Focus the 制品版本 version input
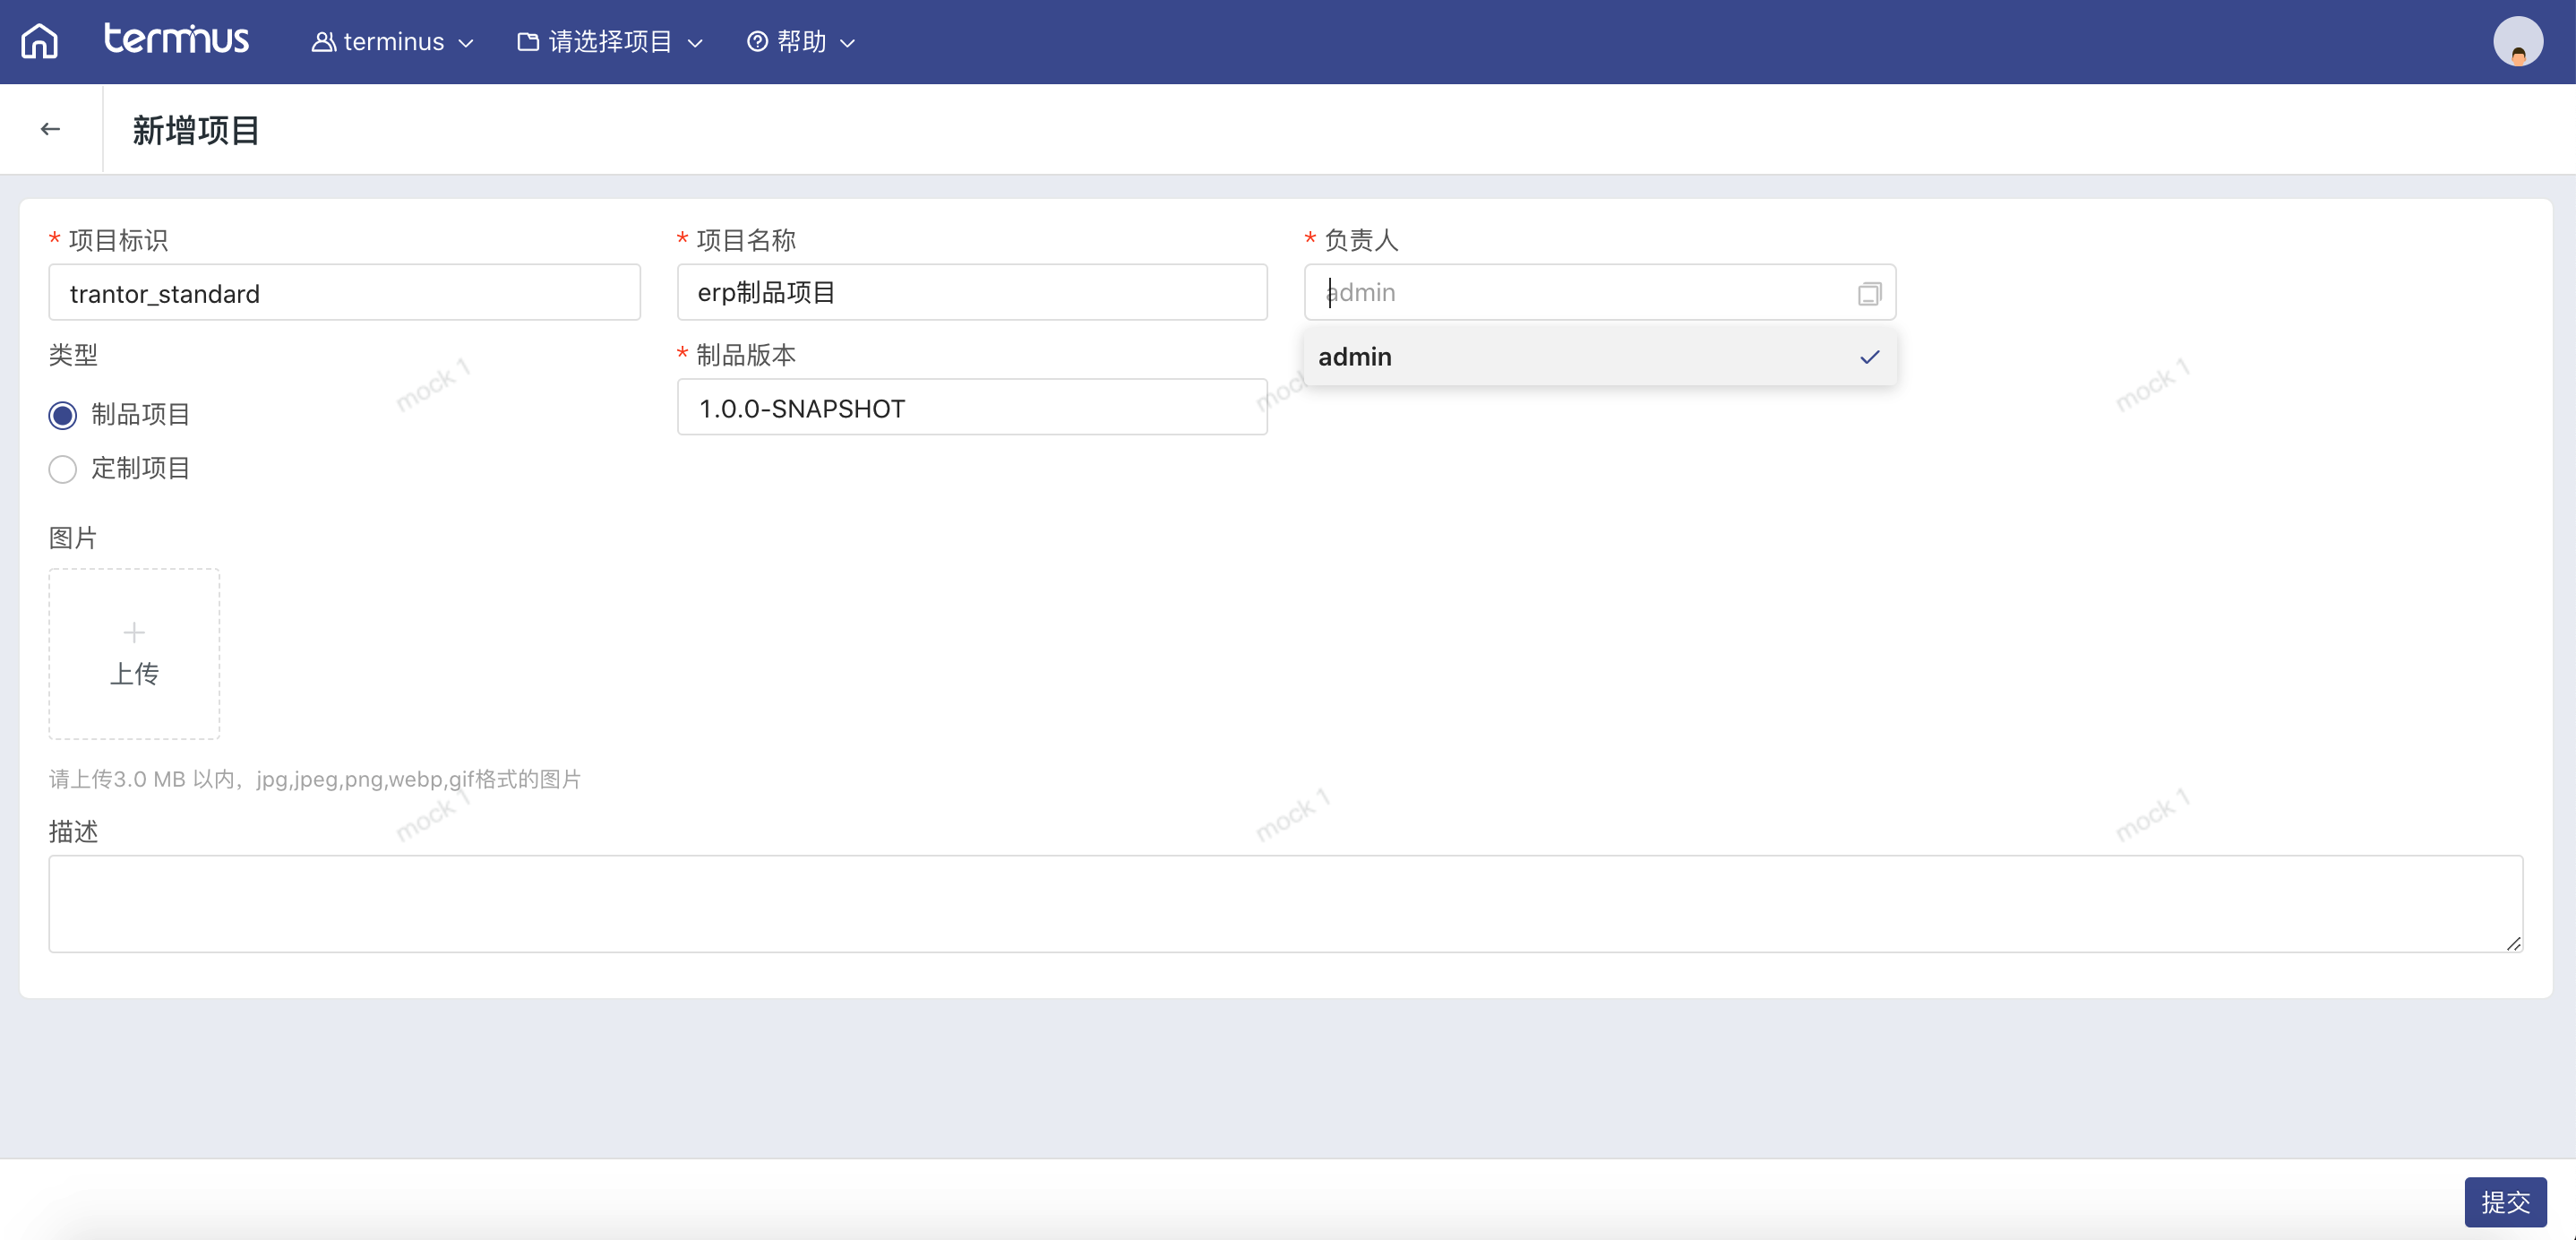Viewport: 2576px width, 1240px height. pyautogui.click(x=971, y=408)
